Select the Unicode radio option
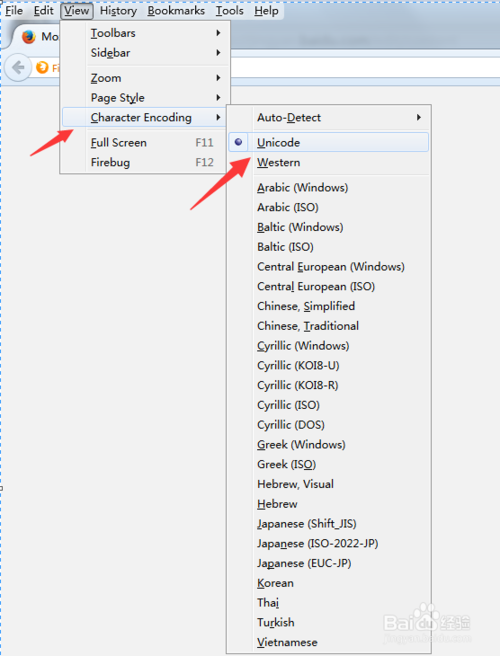The width and height of the screenshot is (500, 656). point(328,142)
